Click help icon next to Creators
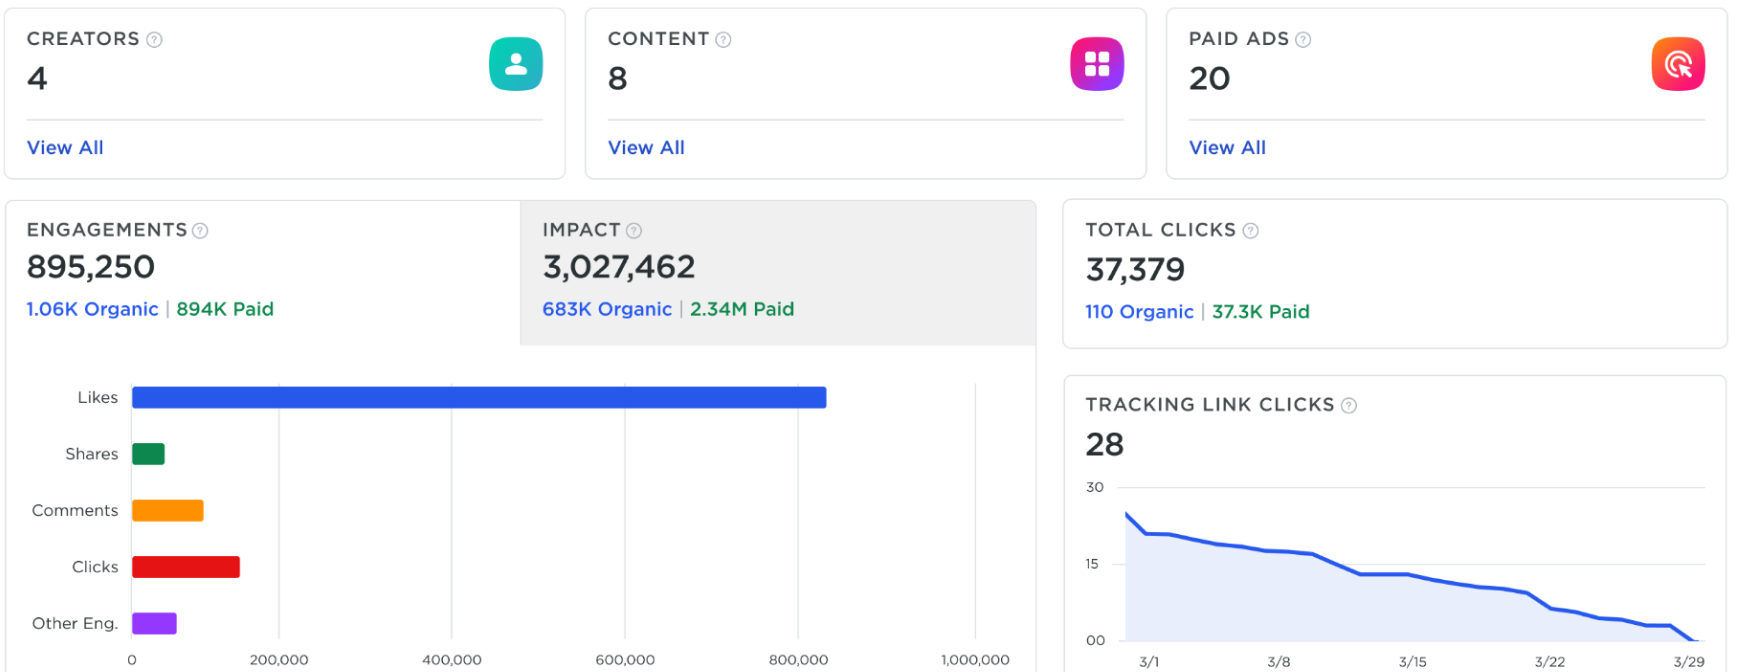The image size is (1748, 672). pyautogui.click(x=154, y=40)
